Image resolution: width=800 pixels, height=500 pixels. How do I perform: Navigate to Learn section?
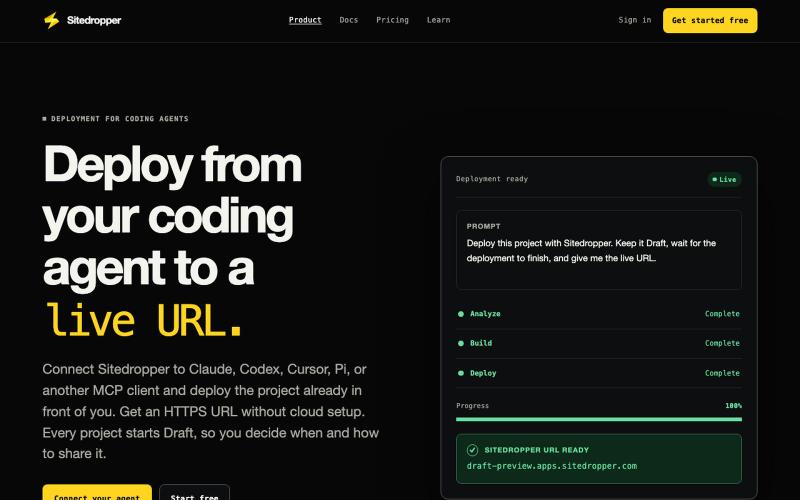coord(438,20)
